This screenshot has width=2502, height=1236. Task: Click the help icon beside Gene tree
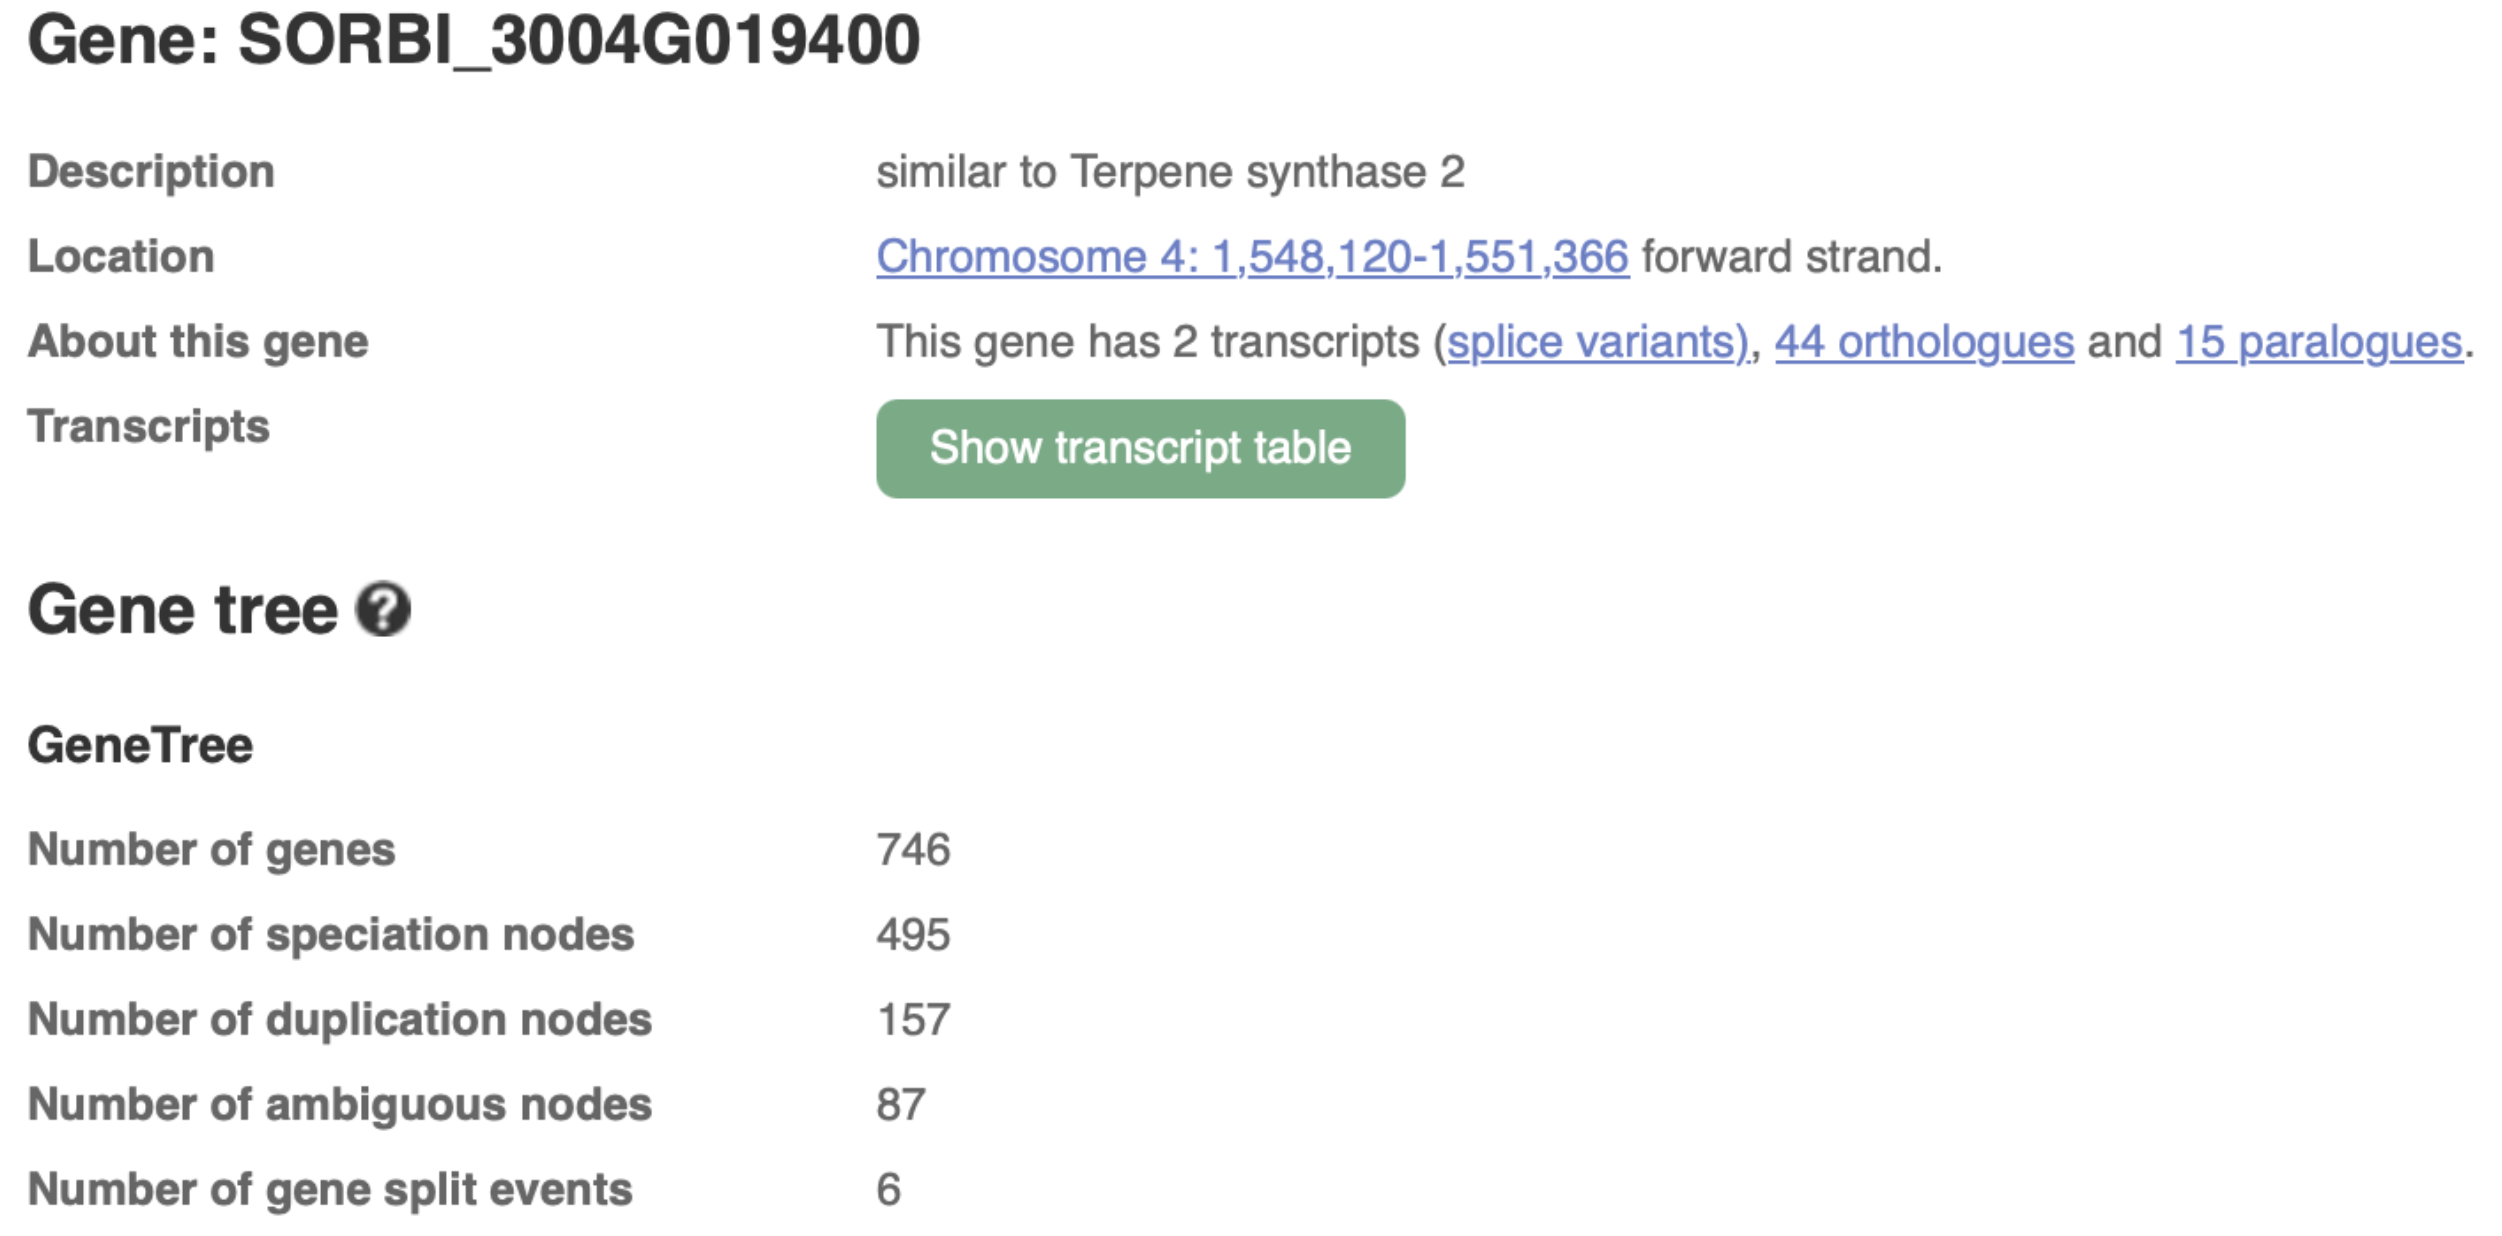(x=383, y=609)
